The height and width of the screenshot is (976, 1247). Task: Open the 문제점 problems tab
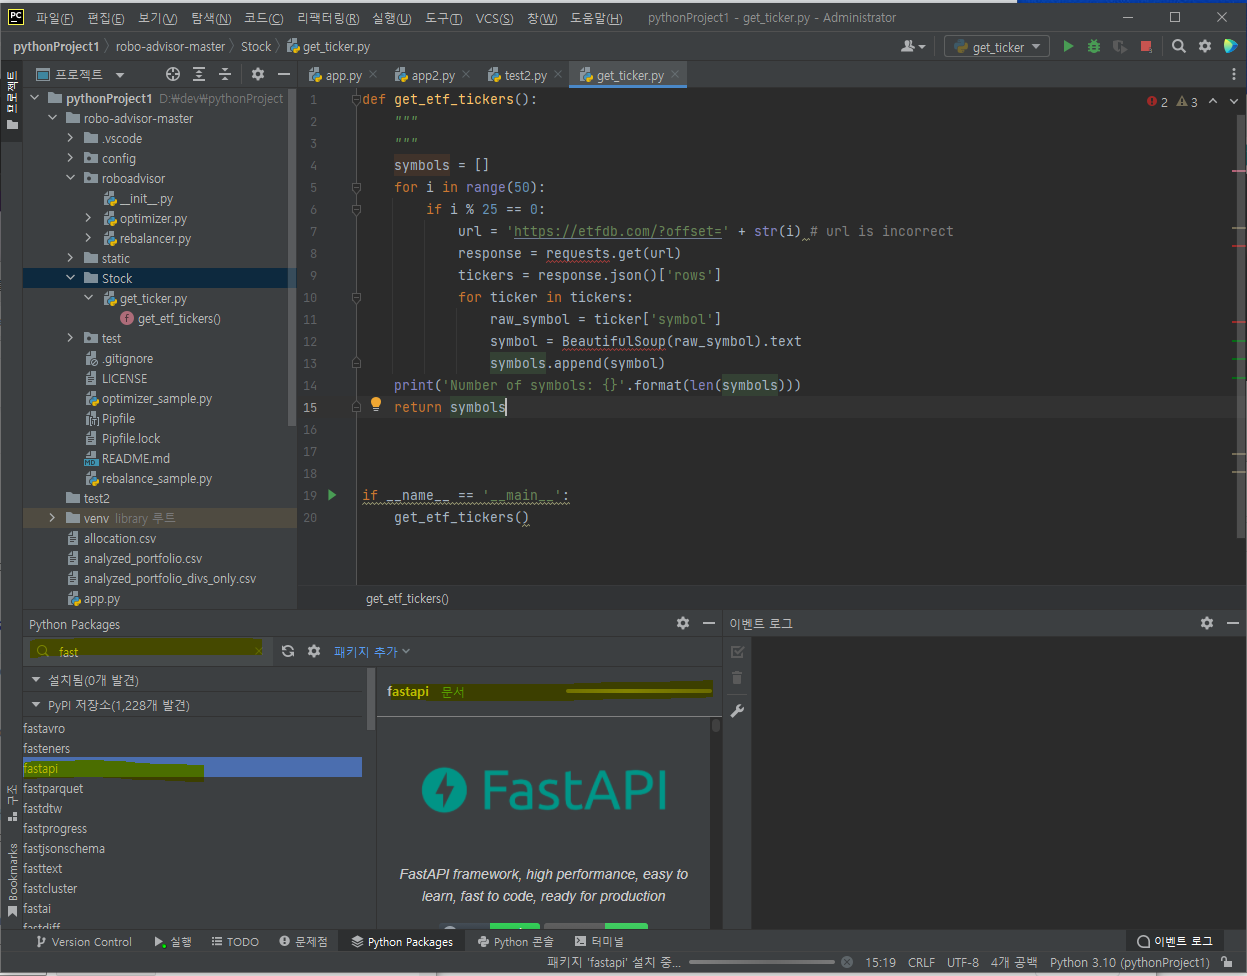[303, 941]
